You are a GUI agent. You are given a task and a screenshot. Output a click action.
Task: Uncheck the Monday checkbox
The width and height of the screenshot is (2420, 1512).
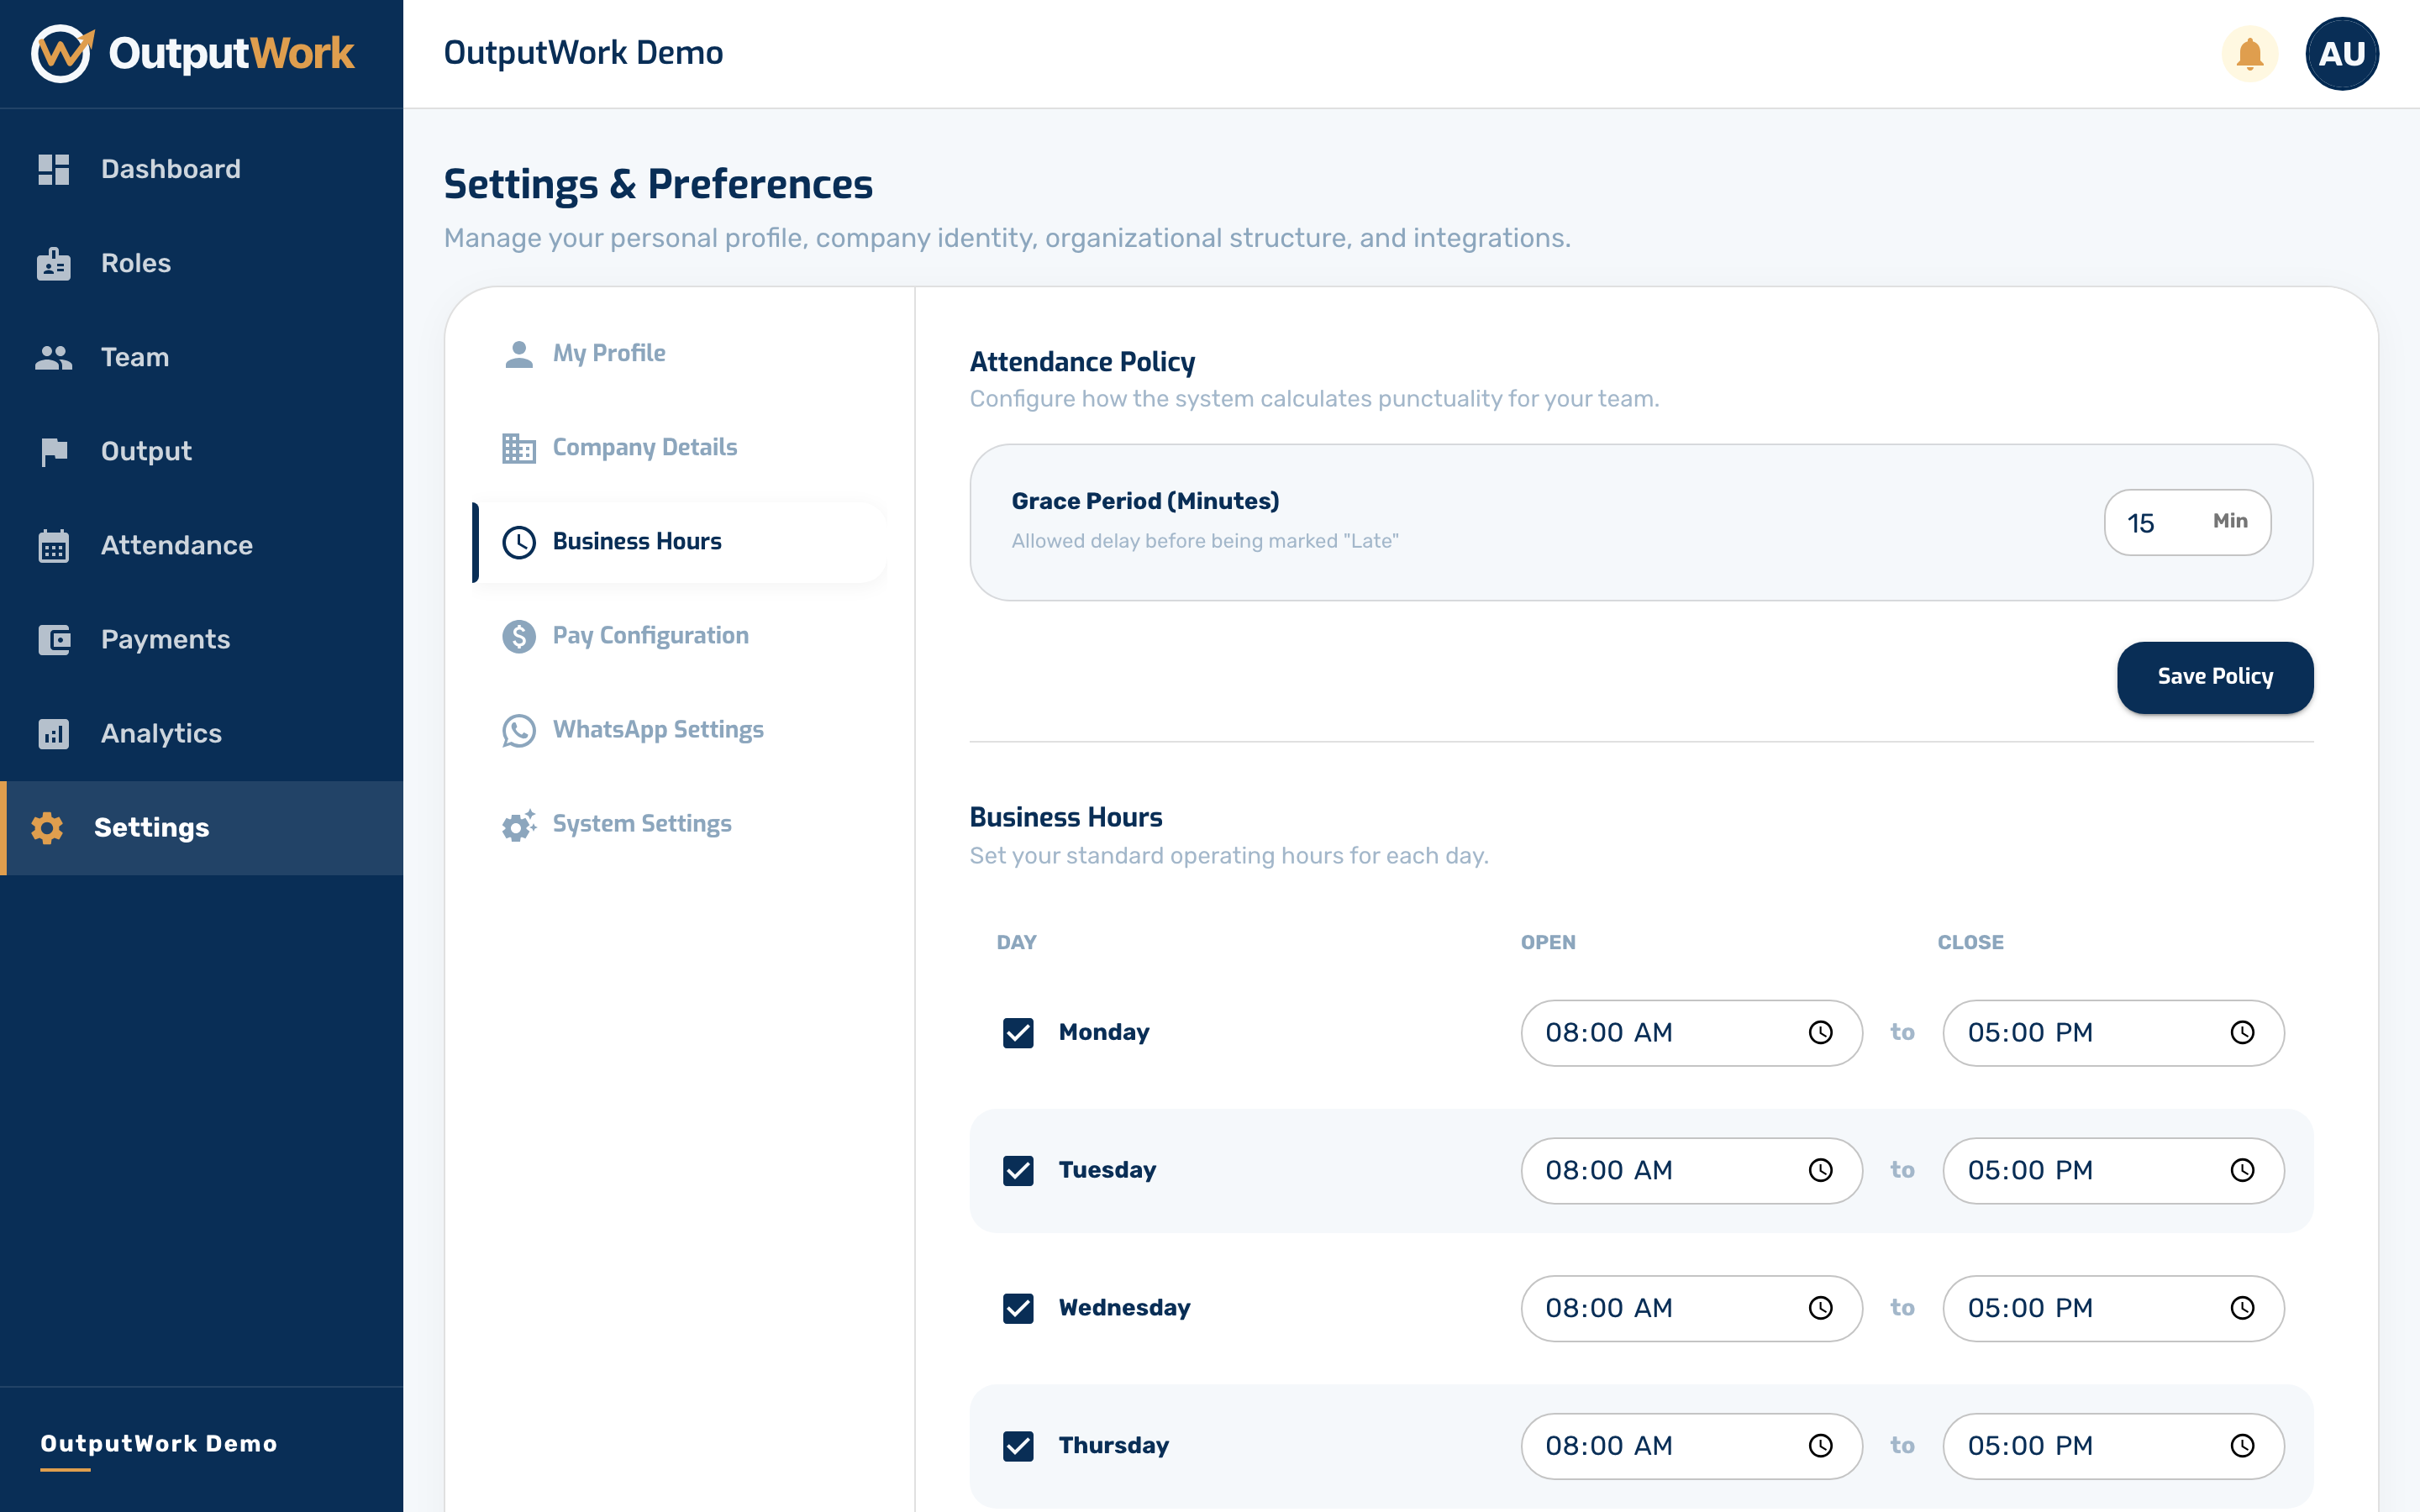(1018, 1033)
